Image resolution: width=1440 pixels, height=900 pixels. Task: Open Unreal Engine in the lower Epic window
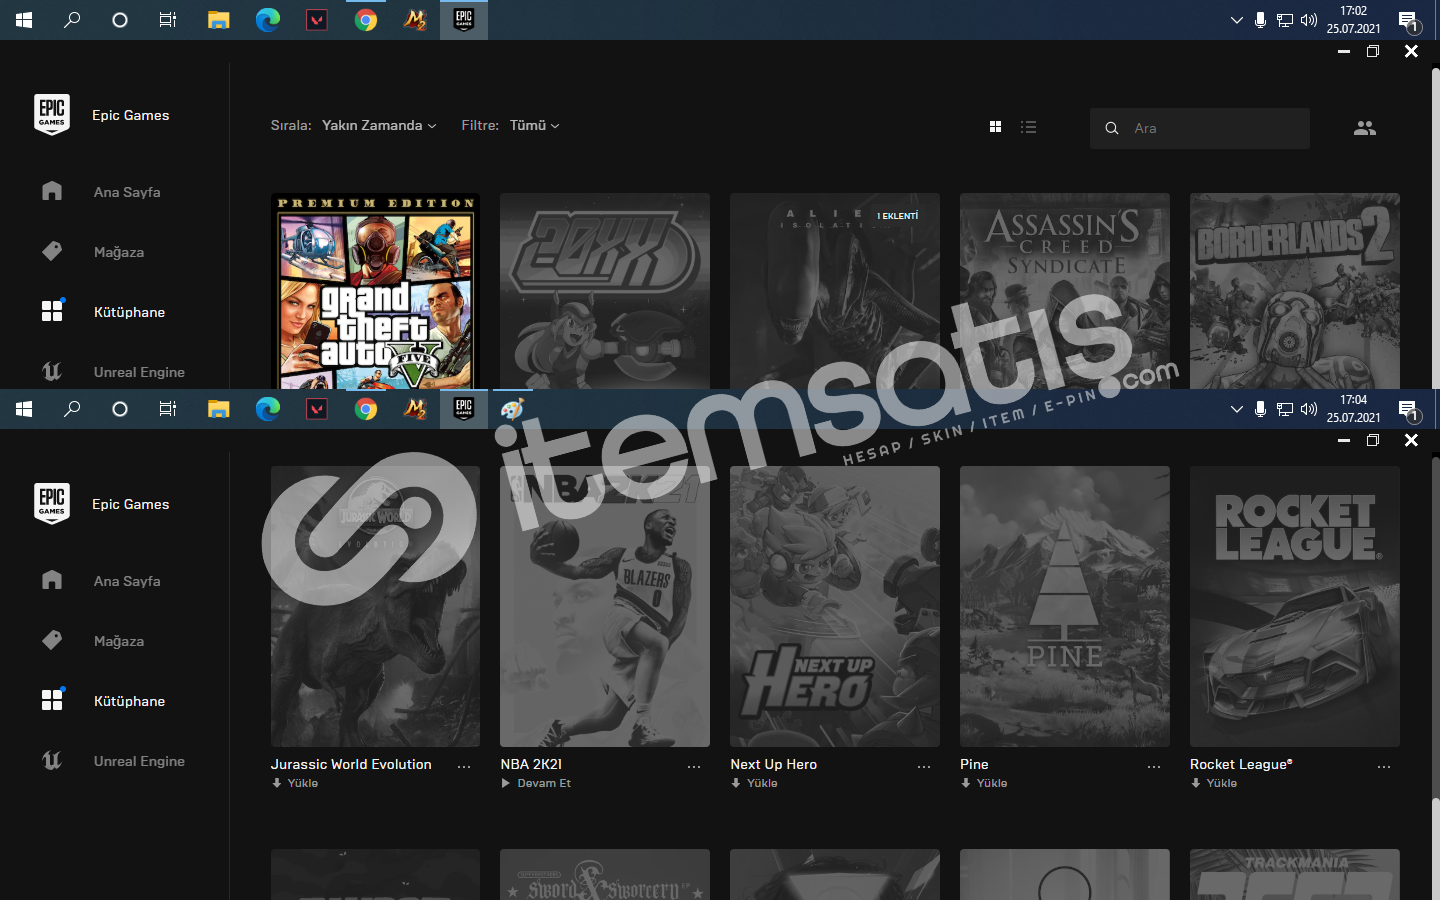tap(115, 761)
